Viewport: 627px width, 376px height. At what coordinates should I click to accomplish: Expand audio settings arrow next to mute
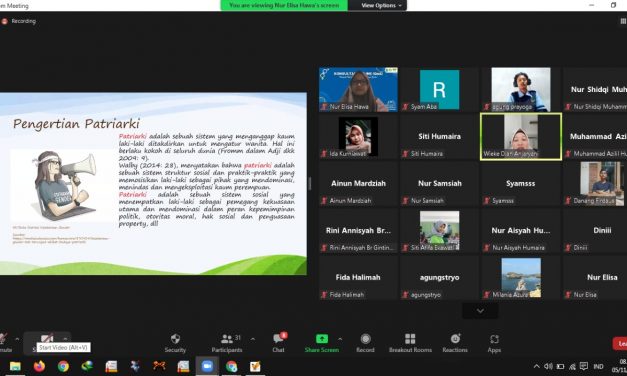pyautogui.click(x=17, y=339)
